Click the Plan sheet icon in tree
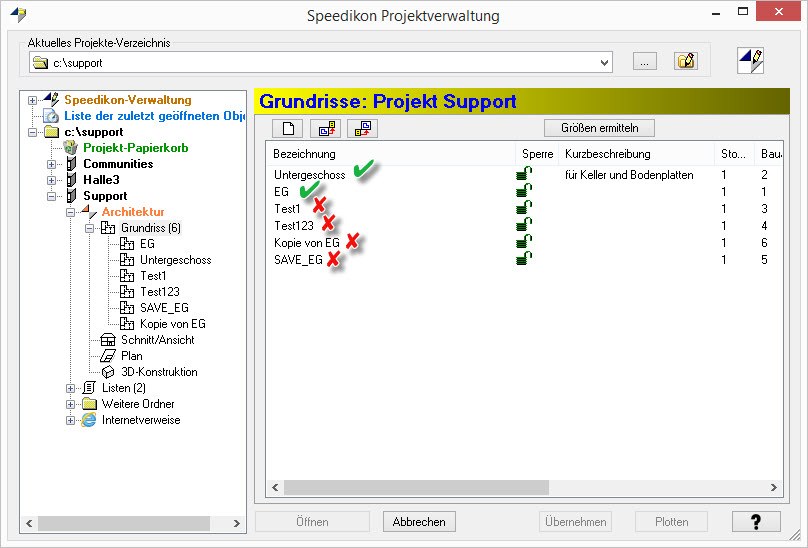 (108, 356)
